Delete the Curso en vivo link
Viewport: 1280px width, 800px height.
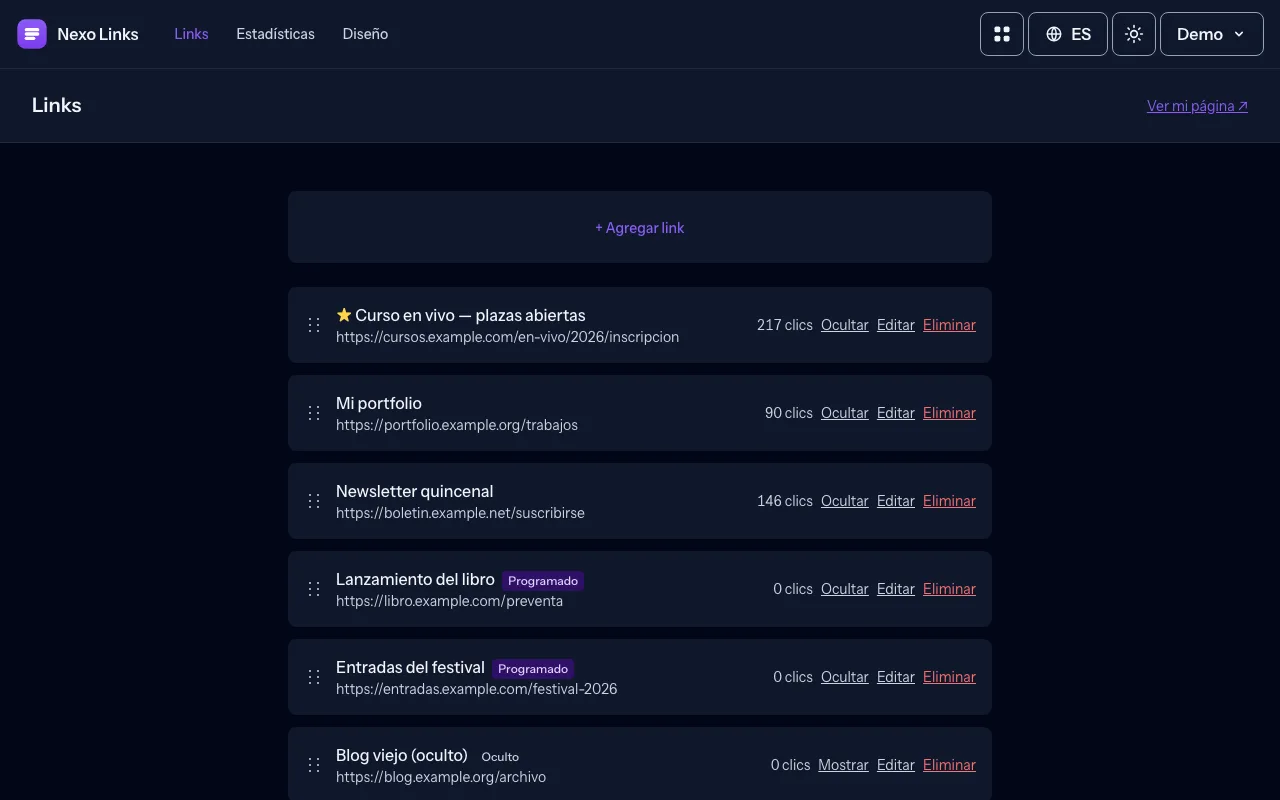click(x=949, y=325)
